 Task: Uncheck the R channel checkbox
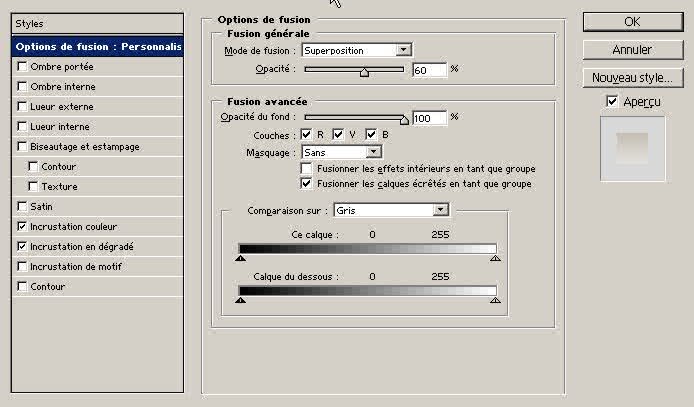307,134
